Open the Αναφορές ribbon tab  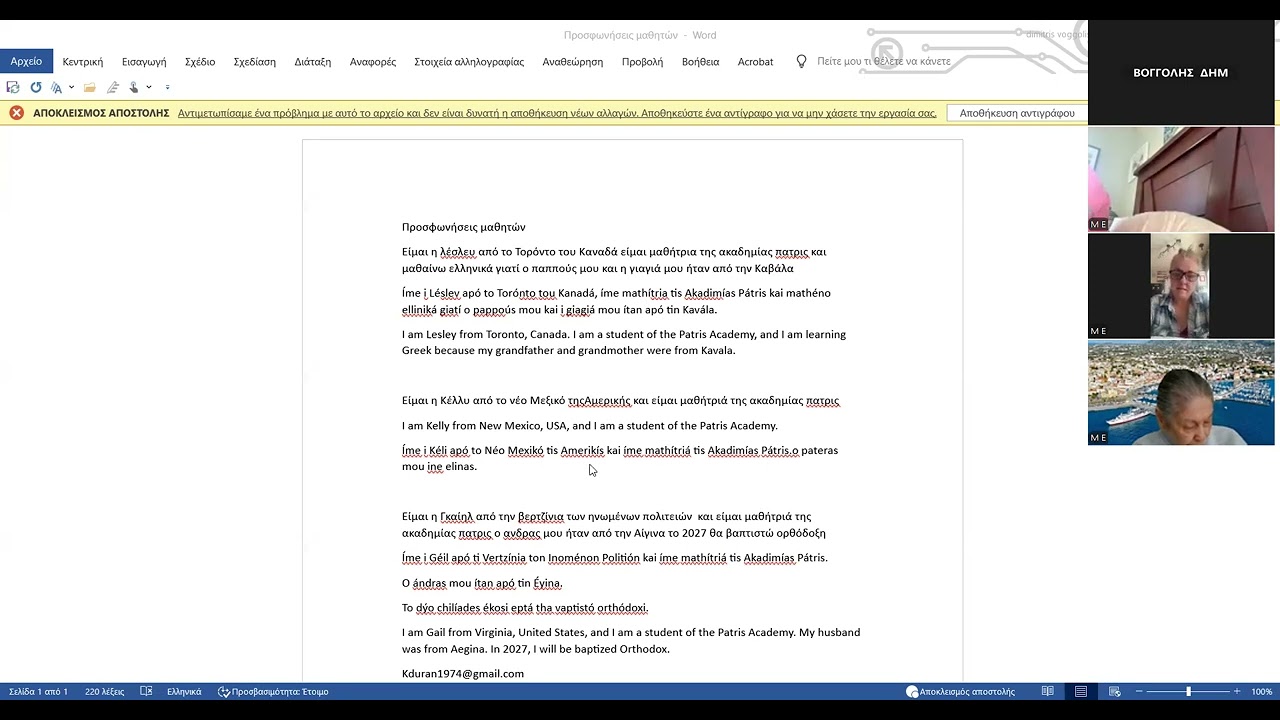coord(373,62)
